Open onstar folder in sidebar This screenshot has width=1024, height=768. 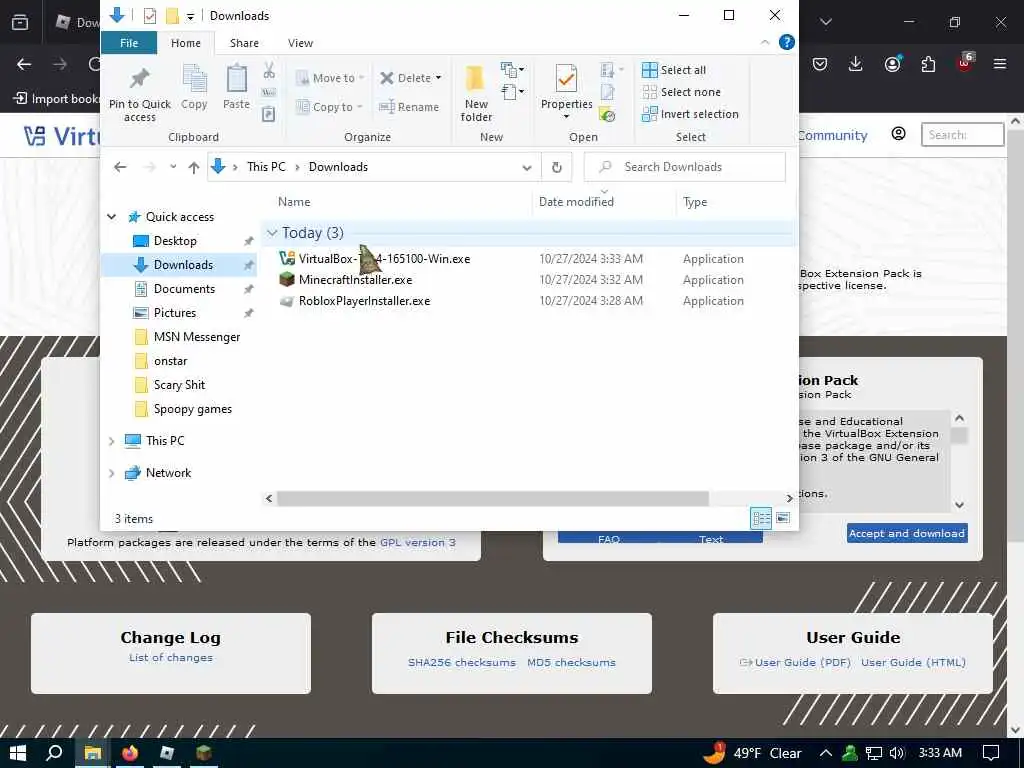[x=170, y=361]
